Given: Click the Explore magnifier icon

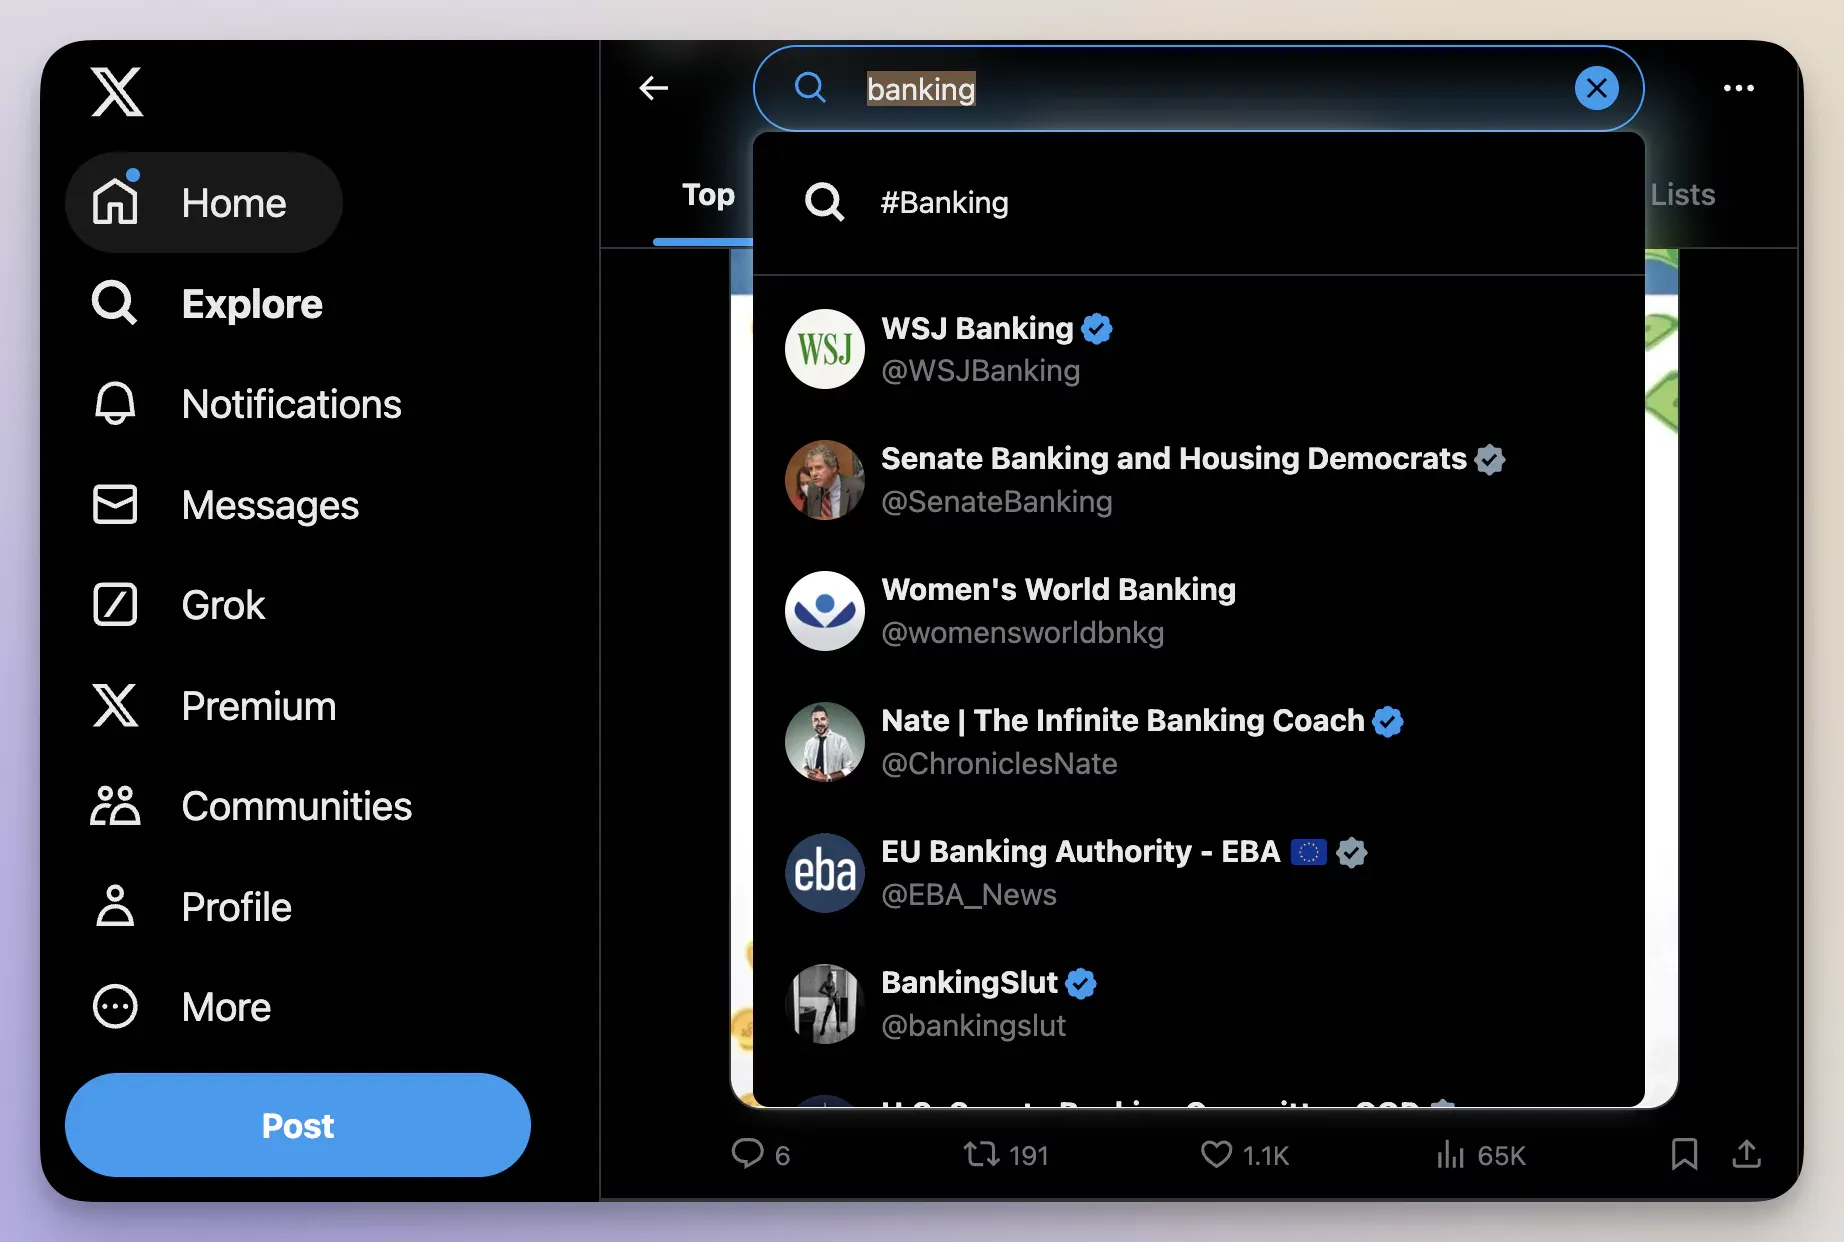Looking at the screenshot, I should point(114,303).
